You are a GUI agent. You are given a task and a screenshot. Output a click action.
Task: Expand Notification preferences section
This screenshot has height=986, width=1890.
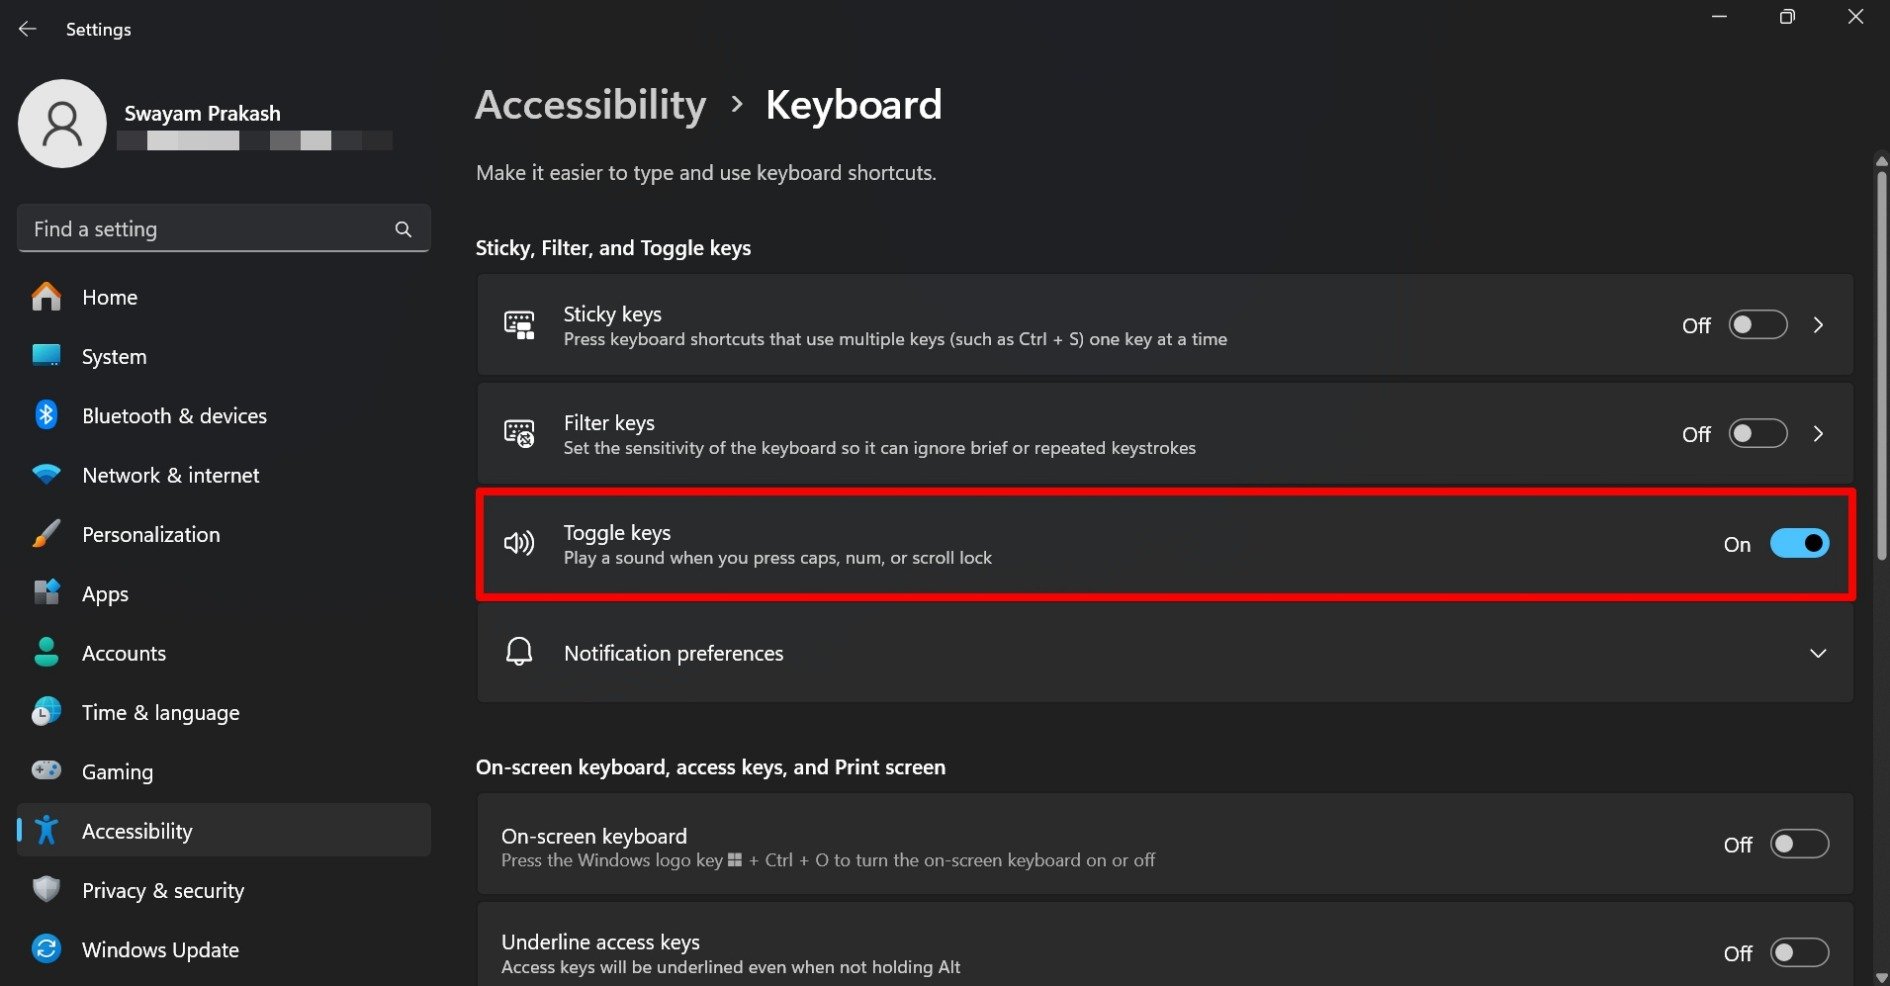coord(1817,653)
